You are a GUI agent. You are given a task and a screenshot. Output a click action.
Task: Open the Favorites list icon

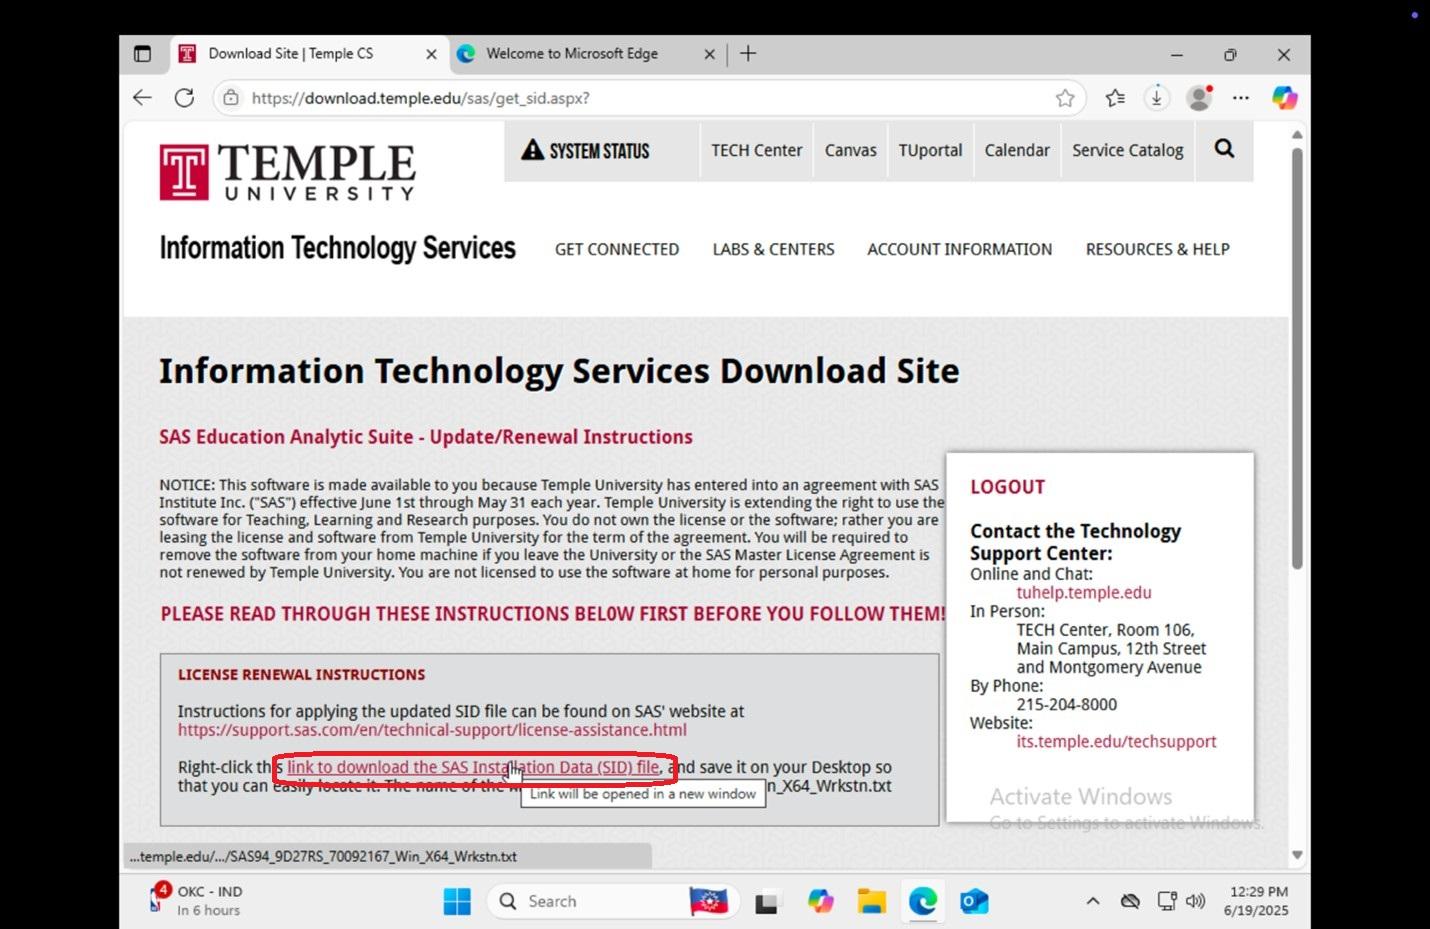[x=1115, y=98]
